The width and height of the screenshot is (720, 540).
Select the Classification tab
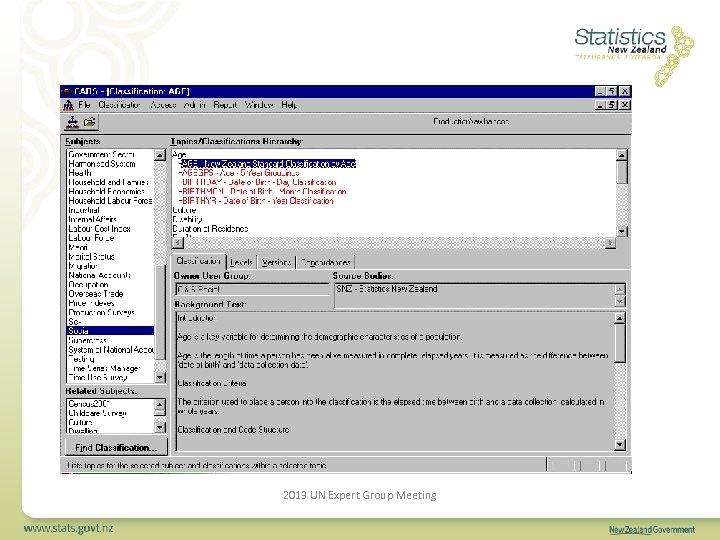coord(198,261)
